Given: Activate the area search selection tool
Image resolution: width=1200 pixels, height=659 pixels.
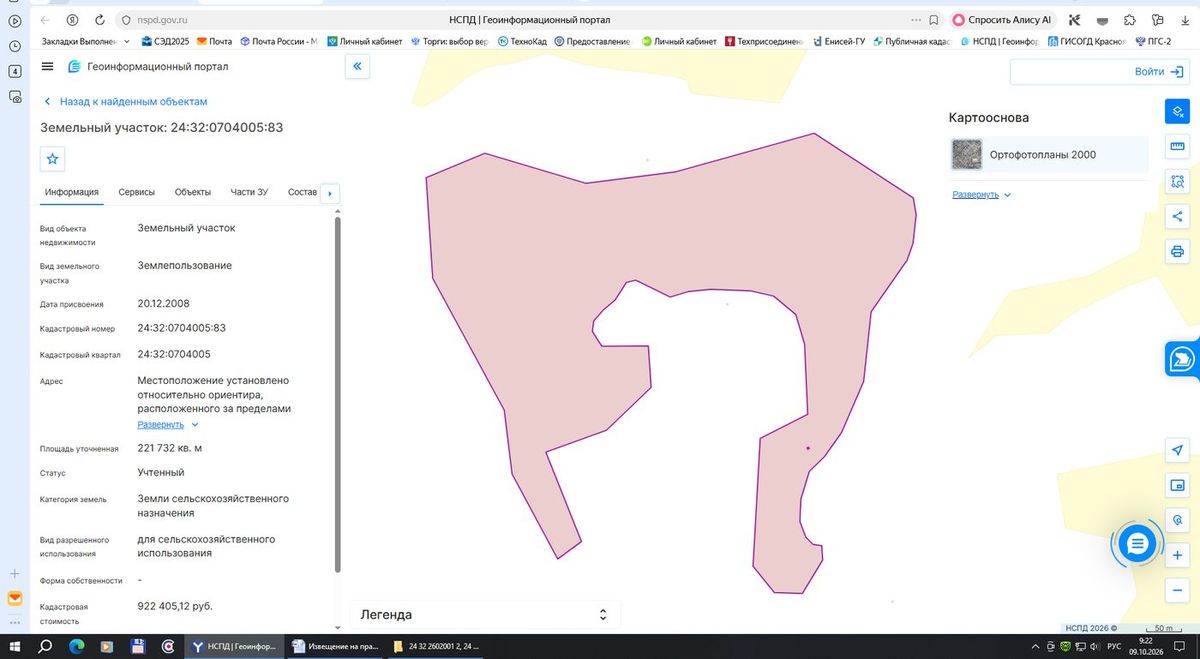Looking at the screenshot, I should [1177, 182].
